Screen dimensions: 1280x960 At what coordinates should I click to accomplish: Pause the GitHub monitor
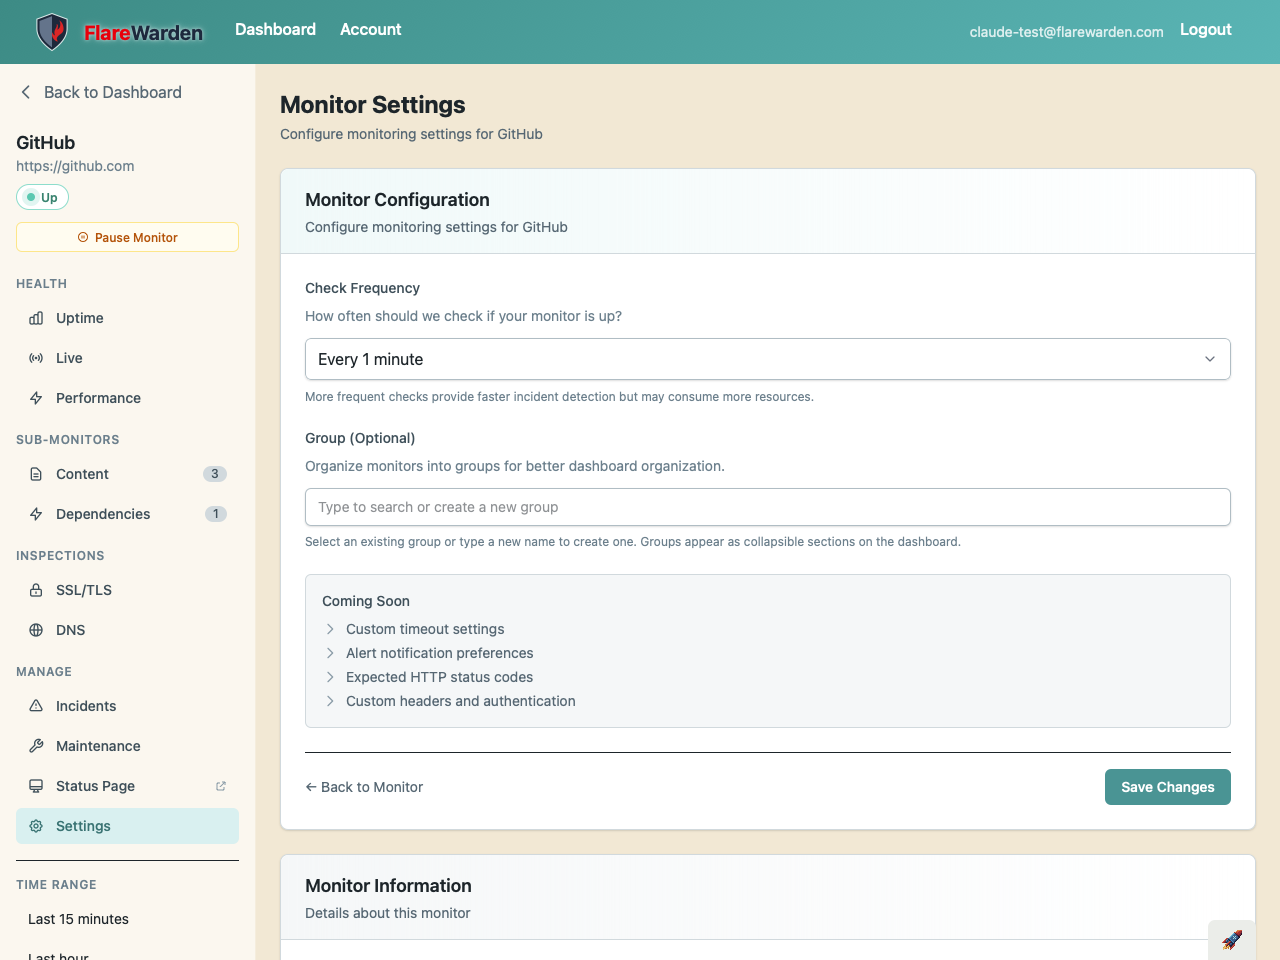[127, 237]
